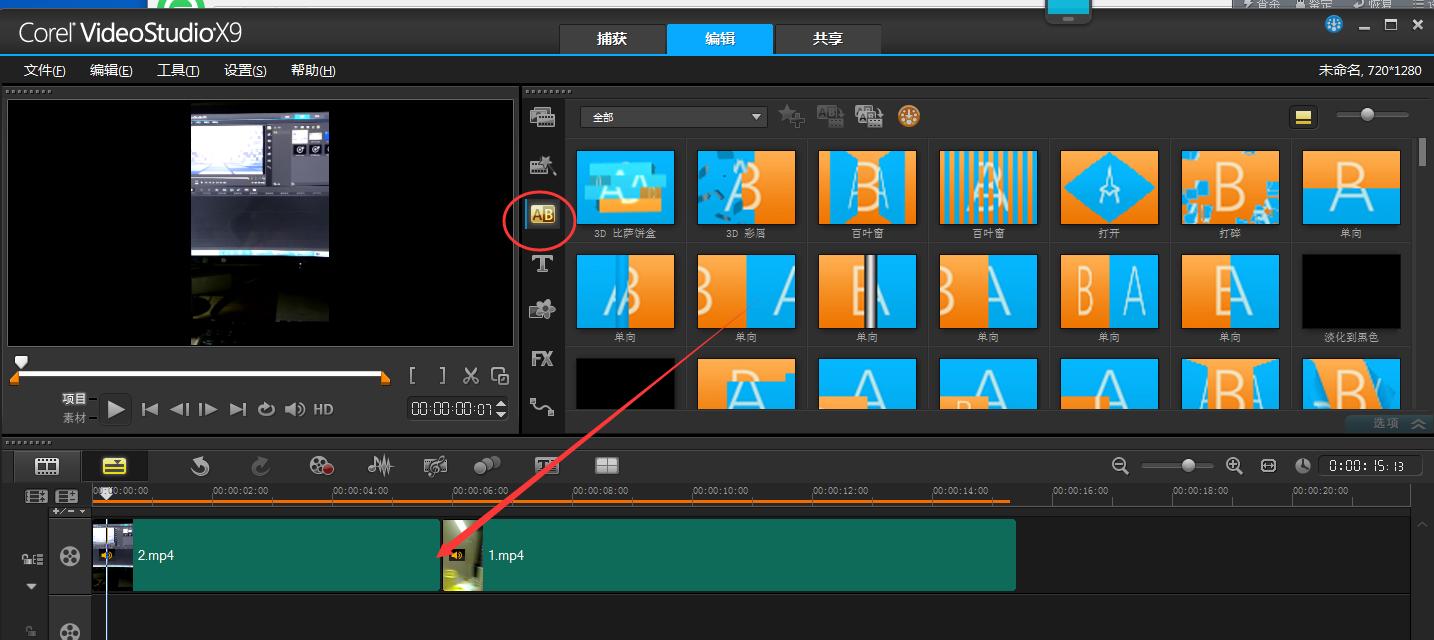1434x640 pixels.
Task: Select the 3D 比萨饼盒 transition thumbnail
Action: [x=626, y=188]
